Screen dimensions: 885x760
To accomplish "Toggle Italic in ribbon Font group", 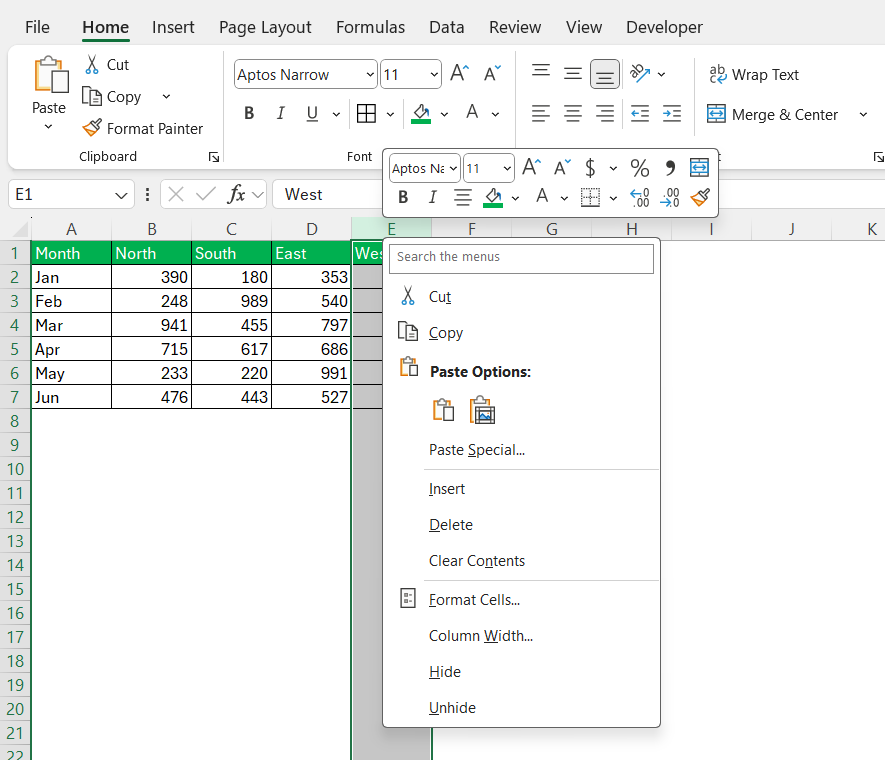I will coord(281,113).
